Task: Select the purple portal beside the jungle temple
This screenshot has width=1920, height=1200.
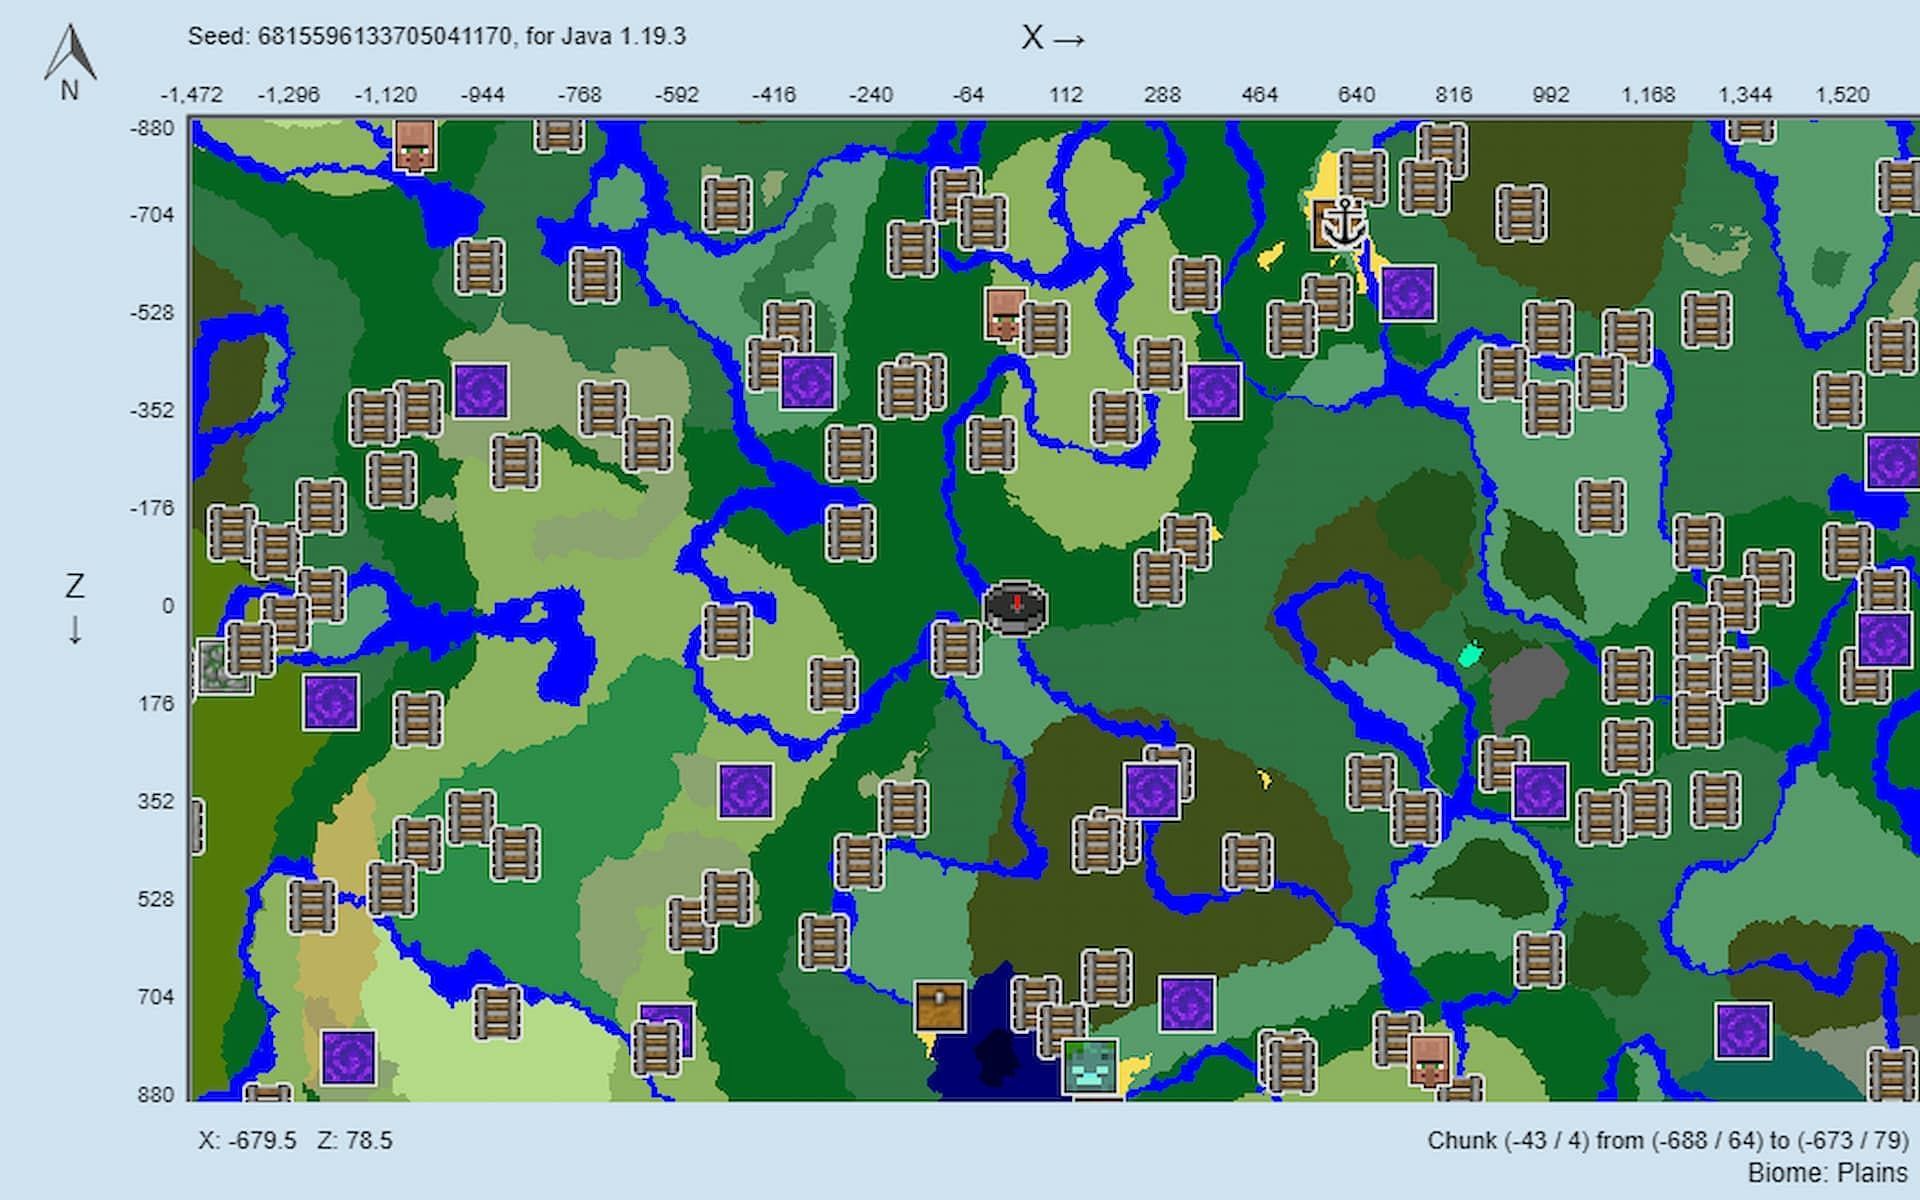Action: (x=331, y=702)
